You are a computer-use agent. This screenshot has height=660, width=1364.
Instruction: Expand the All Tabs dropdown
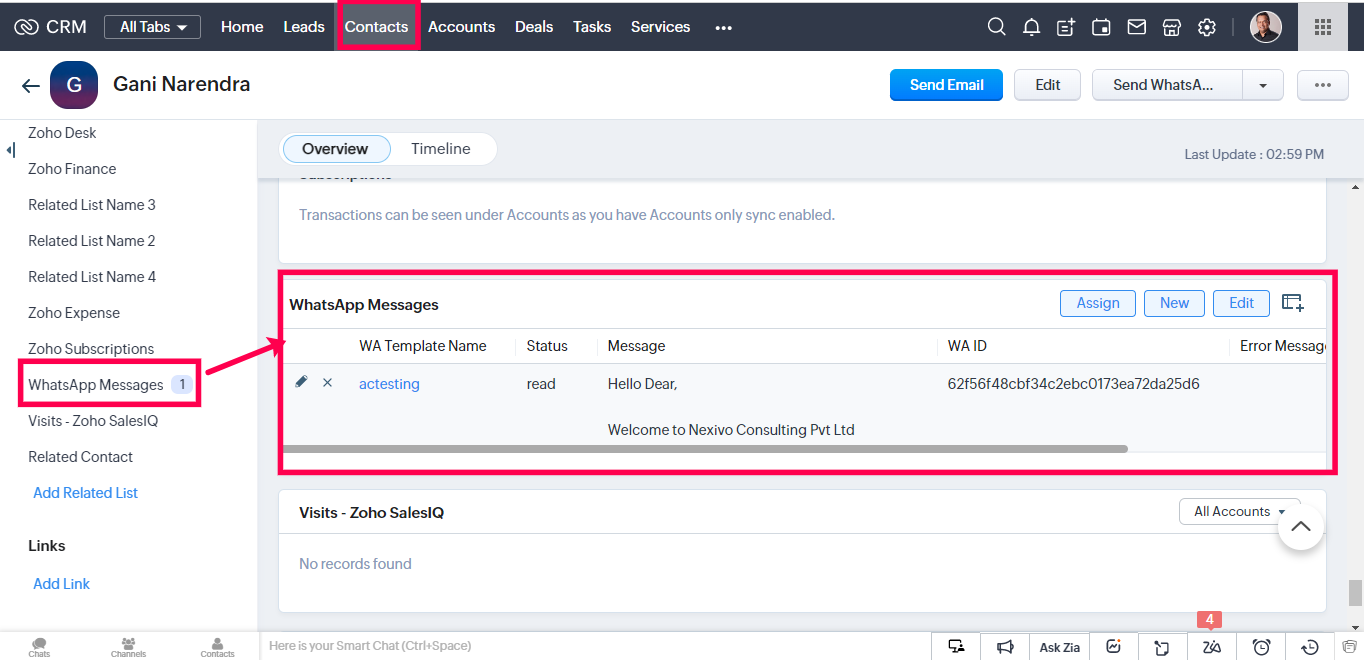point(152,27)
